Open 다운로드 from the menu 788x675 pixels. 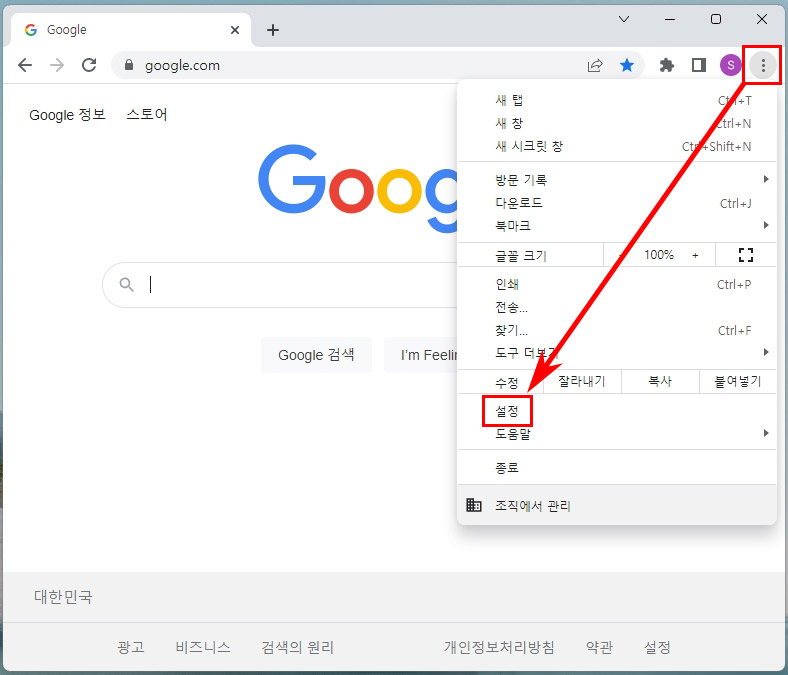[617, 203]
